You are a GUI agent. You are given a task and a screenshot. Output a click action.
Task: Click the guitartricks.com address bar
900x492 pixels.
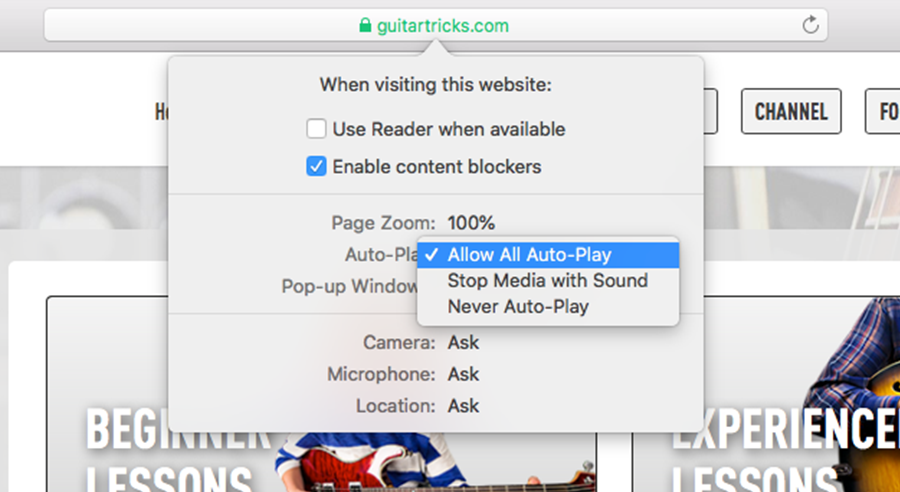436,25
